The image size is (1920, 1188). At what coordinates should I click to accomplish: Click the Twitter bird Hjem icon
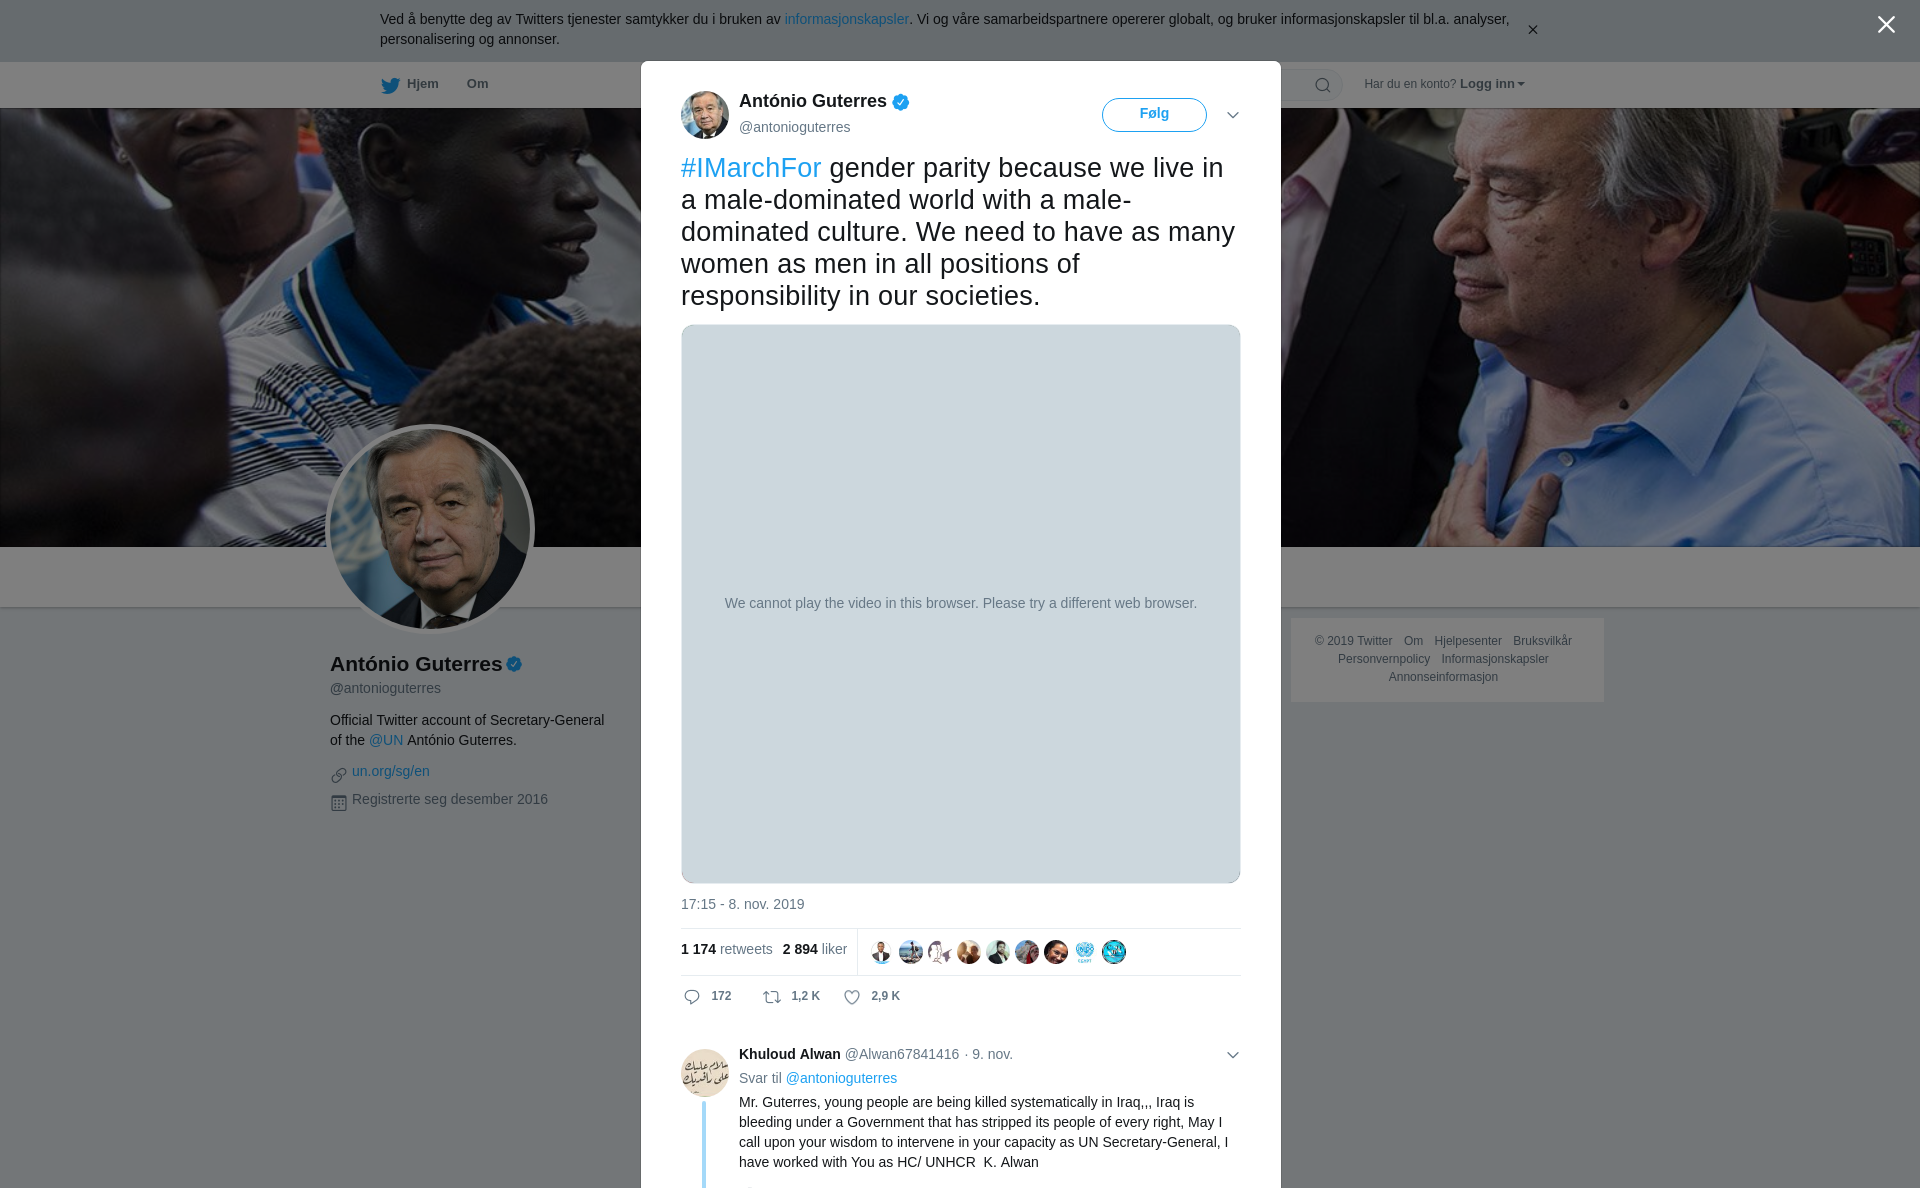[x=390, y=85]
